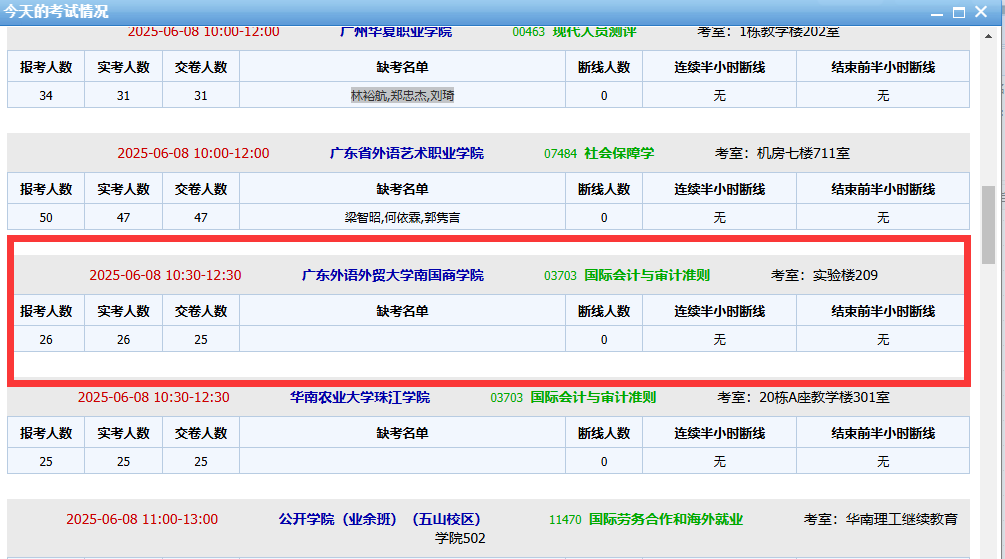This screenshot has width=1005, height=559.
Task: Close the 今天的考试情况 window
Action: [x=982, y=12]
